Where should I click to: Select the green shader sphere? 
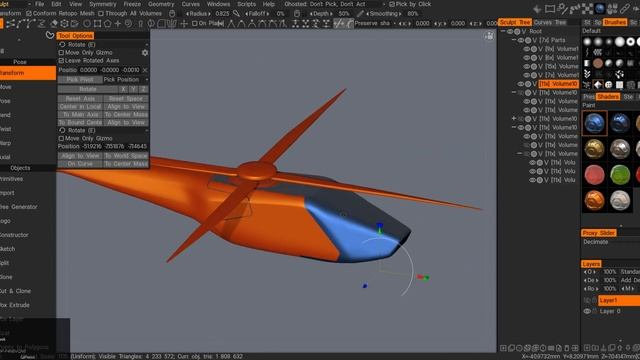(x=620, y=175)
